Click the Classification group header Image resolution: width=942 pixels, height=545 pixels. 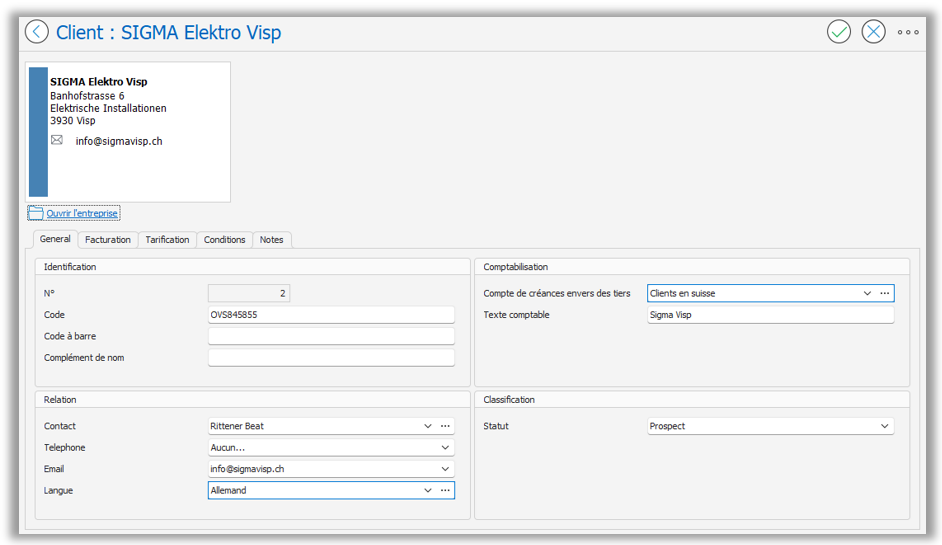509,400
